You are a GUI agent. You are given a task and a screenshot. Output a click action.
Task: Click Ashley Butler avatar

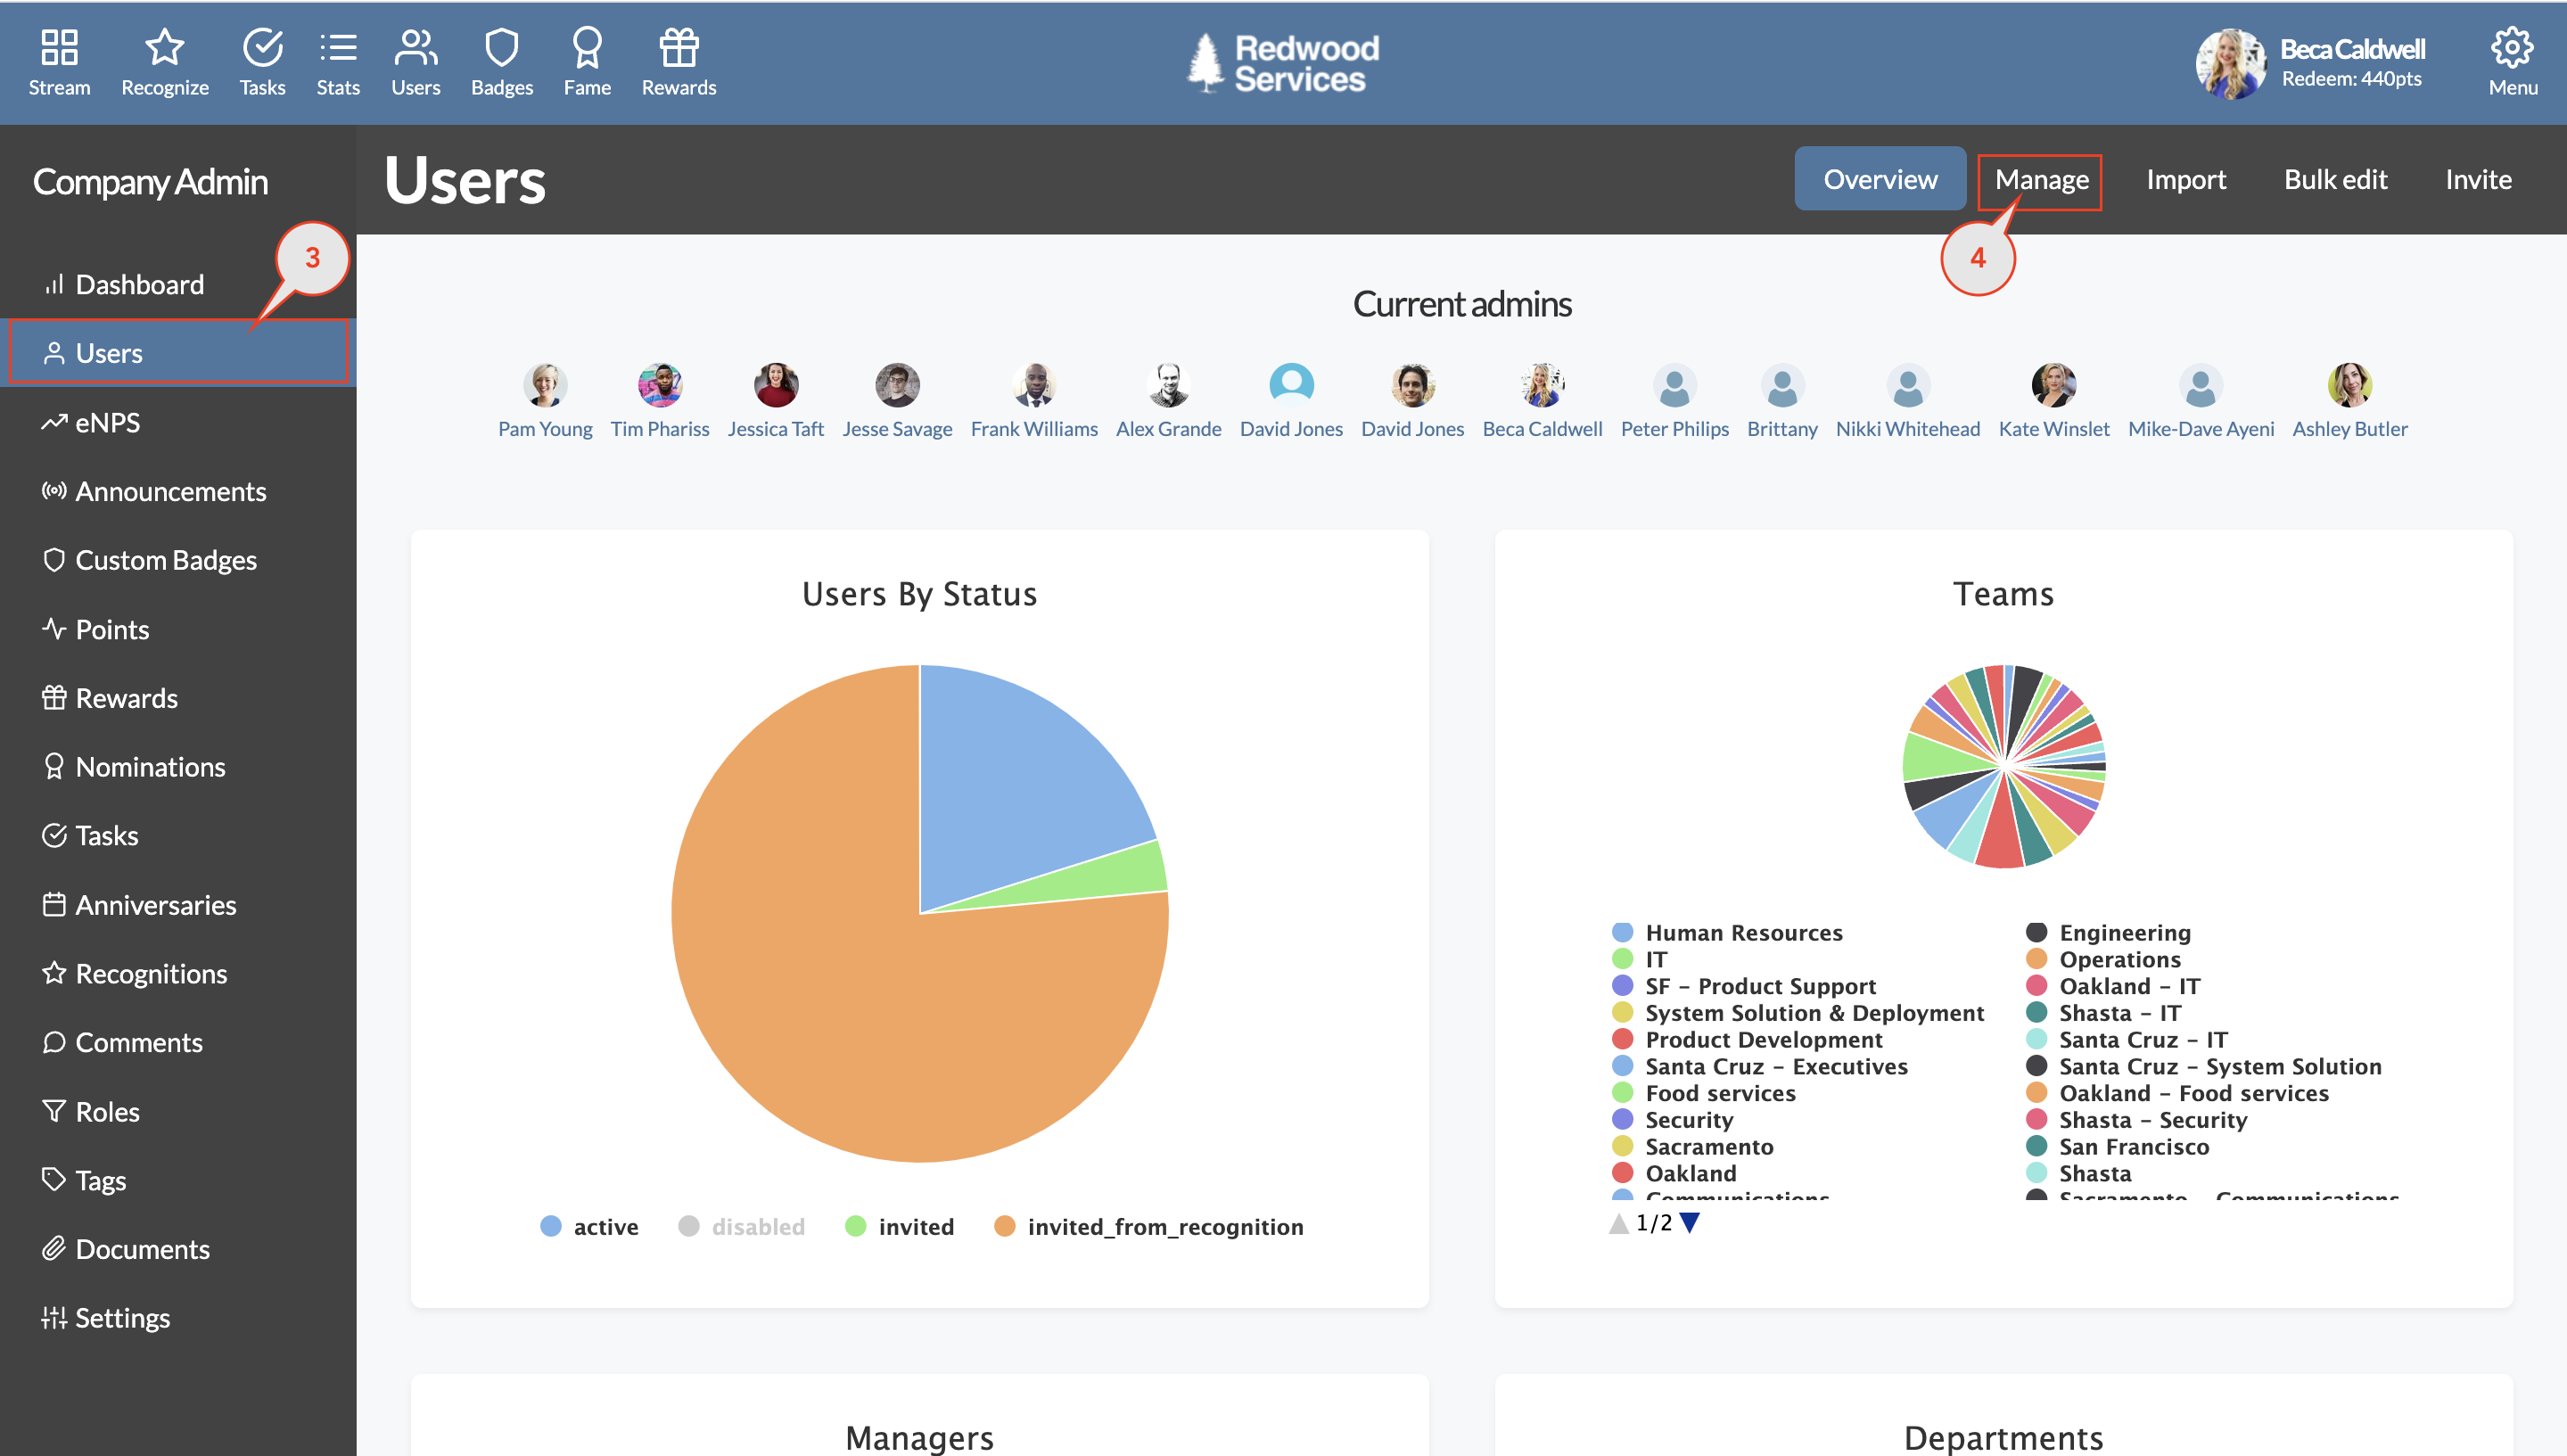pos(2349,385)
